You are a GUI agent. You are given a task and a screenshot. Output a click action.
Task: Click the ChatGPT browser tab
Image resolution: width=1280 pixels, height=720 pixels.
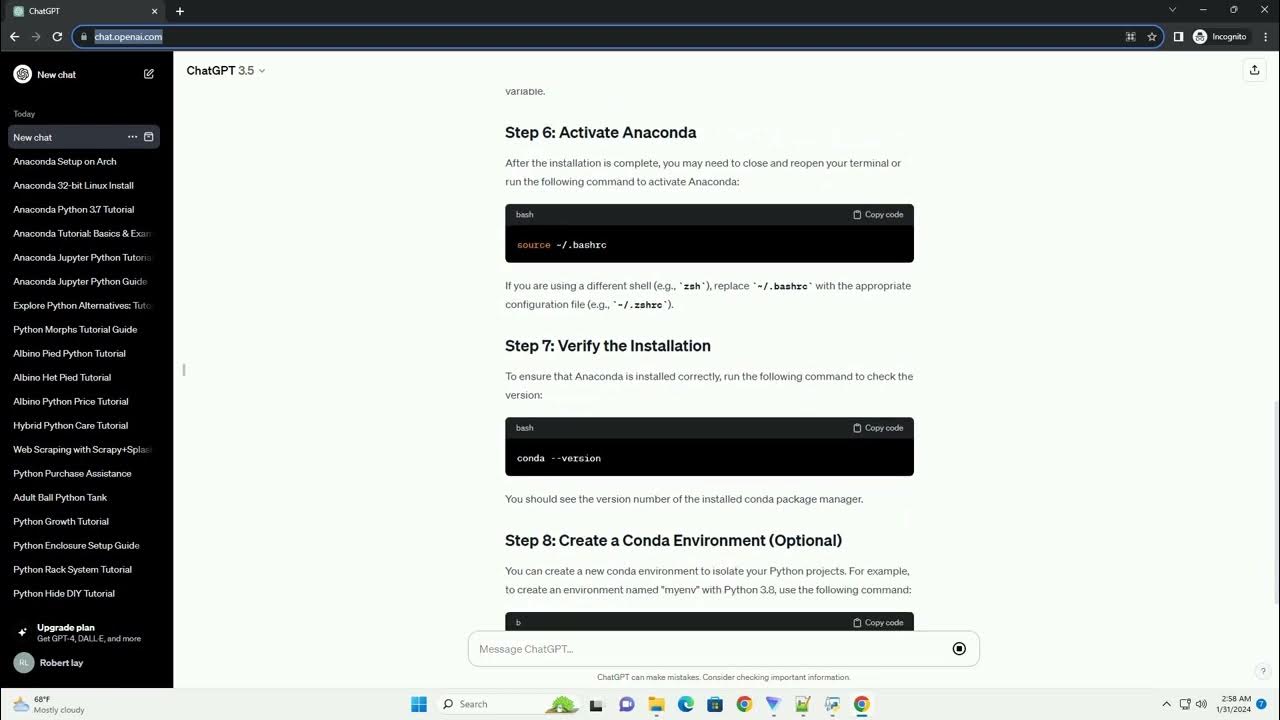pos(87,11)
